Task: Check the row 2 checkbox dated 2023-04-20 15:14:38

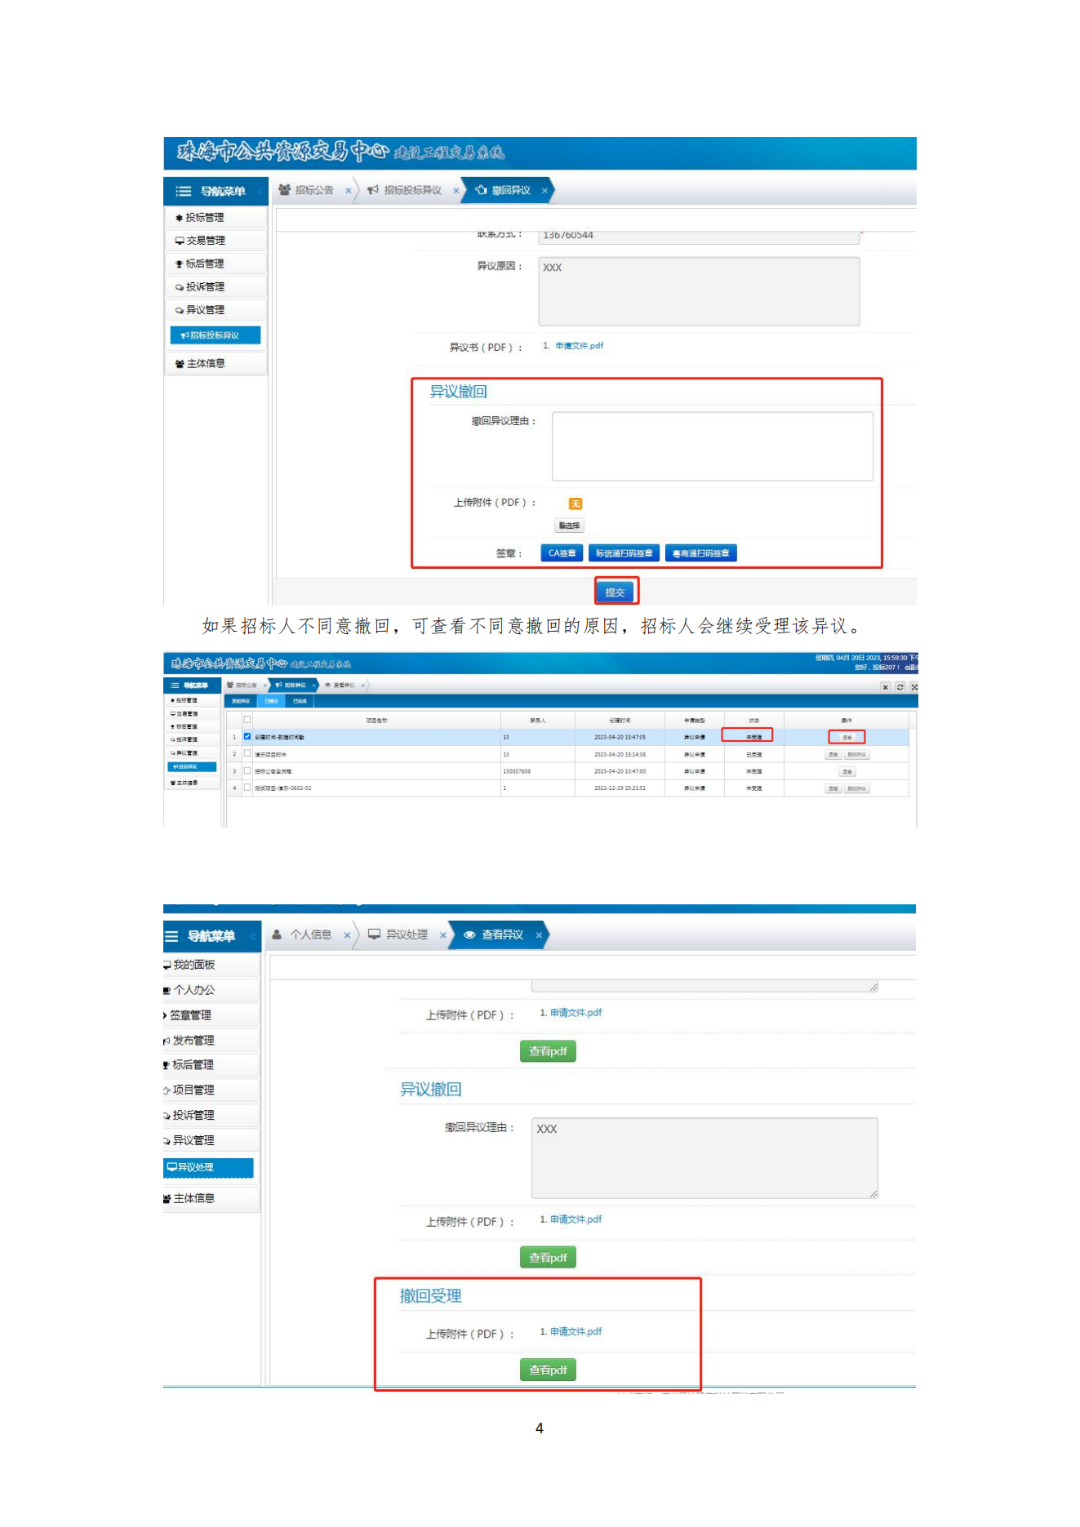Action: 247,754
